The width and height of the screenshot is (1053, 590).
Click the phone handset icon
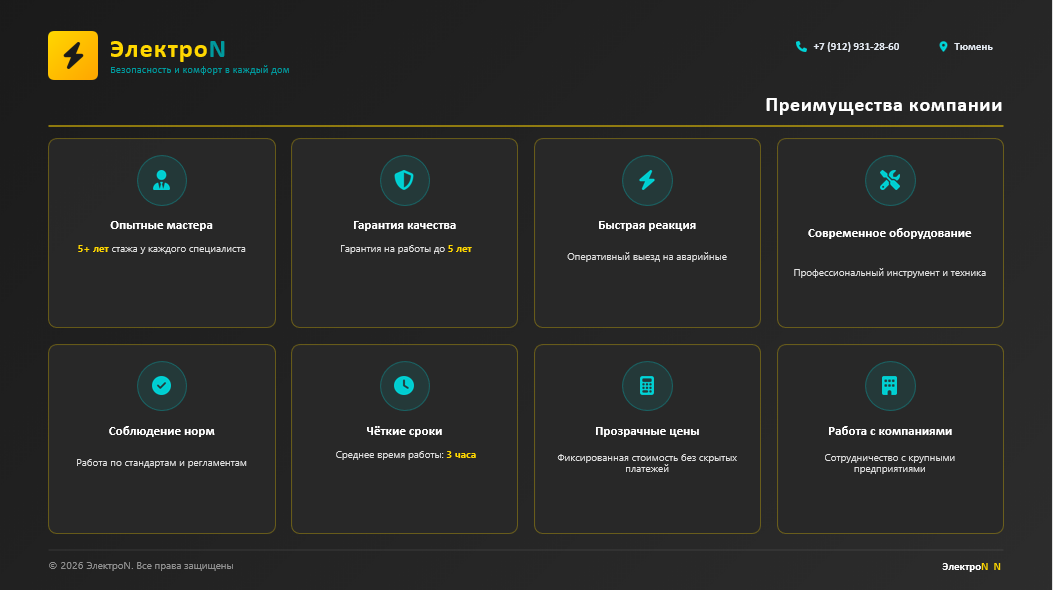(801, 46)
